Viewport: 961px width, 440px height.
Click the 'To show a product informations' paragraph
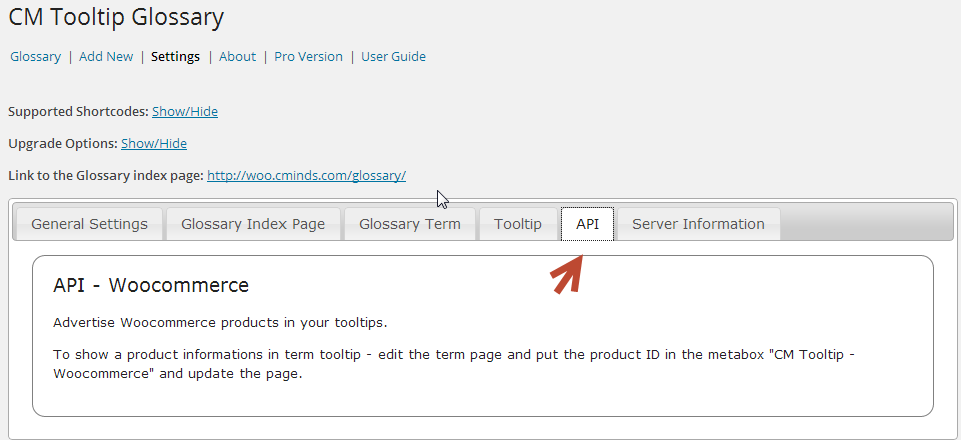(x=453, y=364)
